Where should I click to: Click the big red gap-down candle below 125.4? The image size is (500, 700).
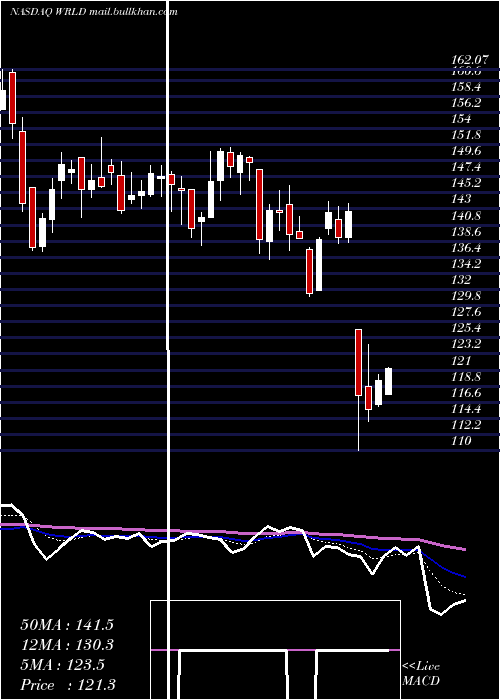(358, 362)
